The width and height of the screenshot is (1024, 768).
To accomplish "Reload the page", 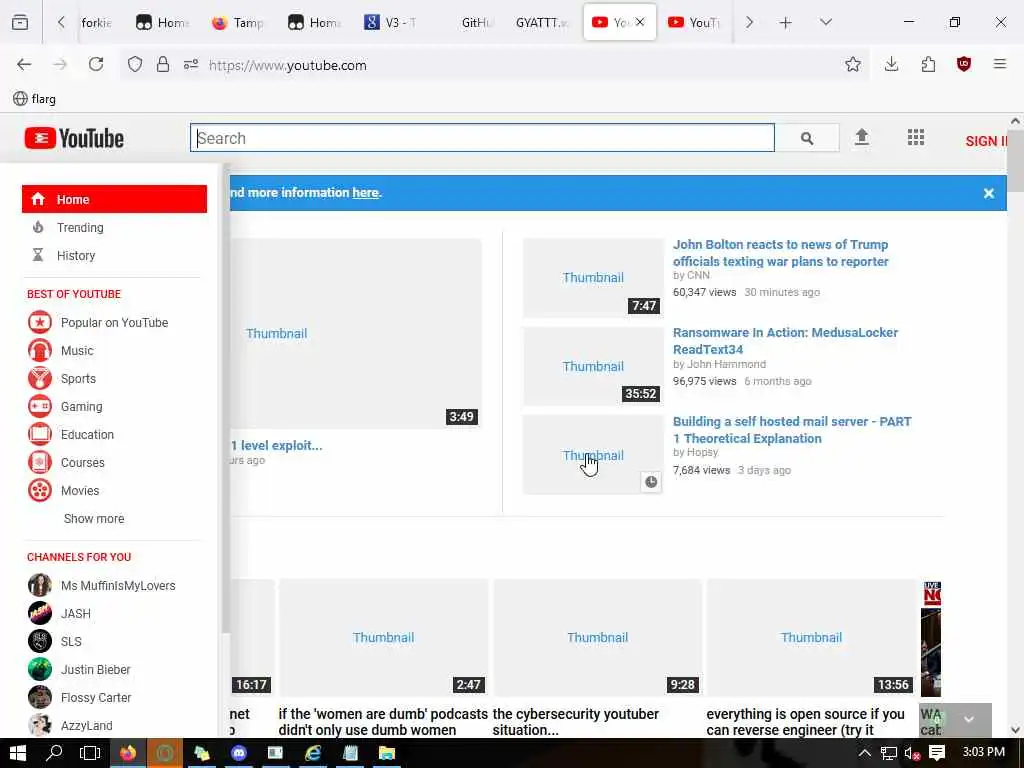I will pyautogui.click(x=96, y=65).
